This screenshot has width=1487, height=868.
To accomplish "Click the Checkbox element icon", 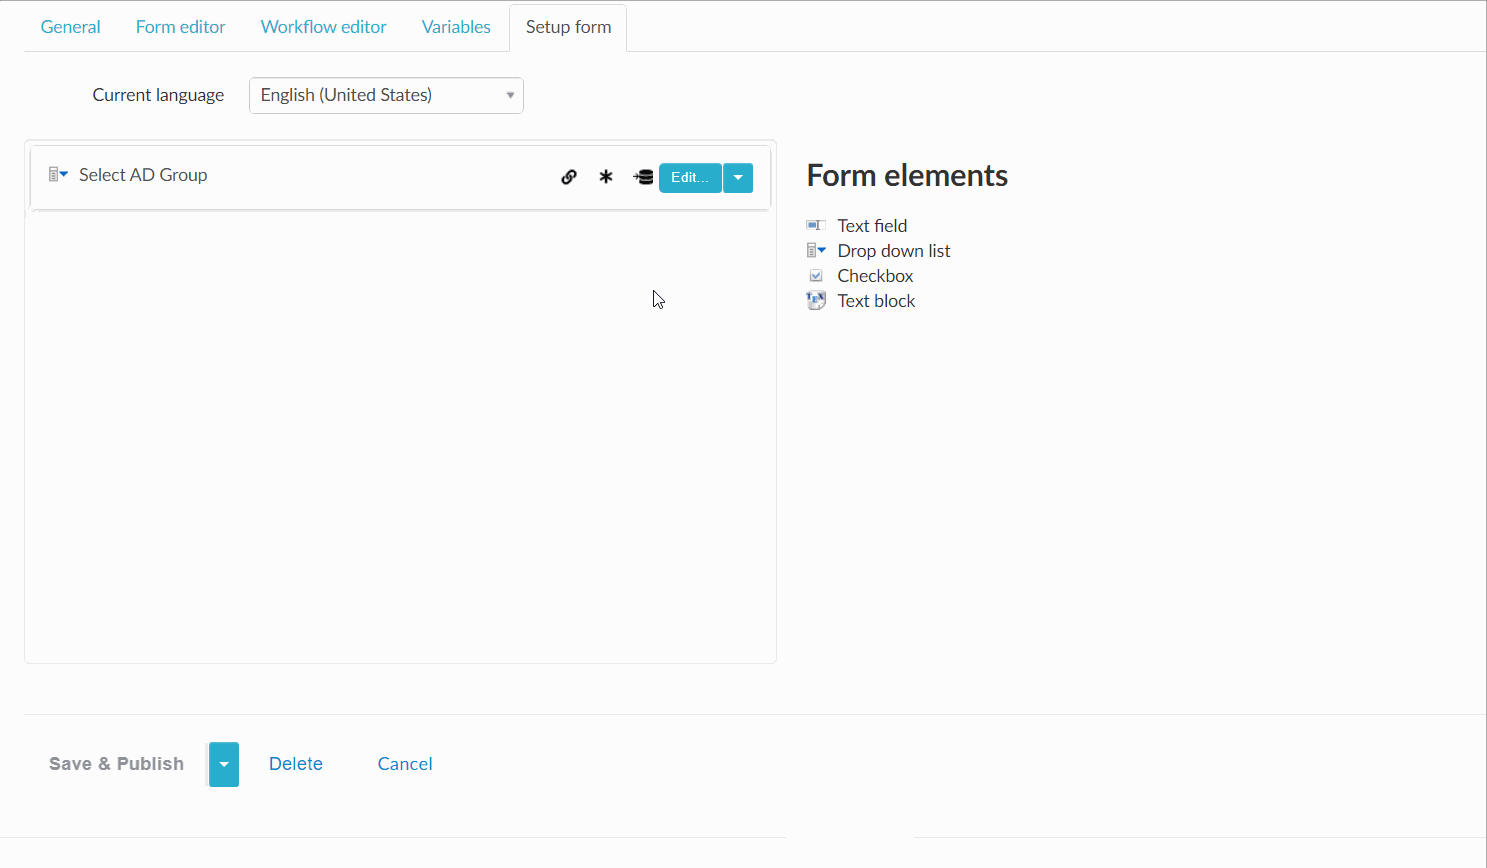I will tap(816, 276).
